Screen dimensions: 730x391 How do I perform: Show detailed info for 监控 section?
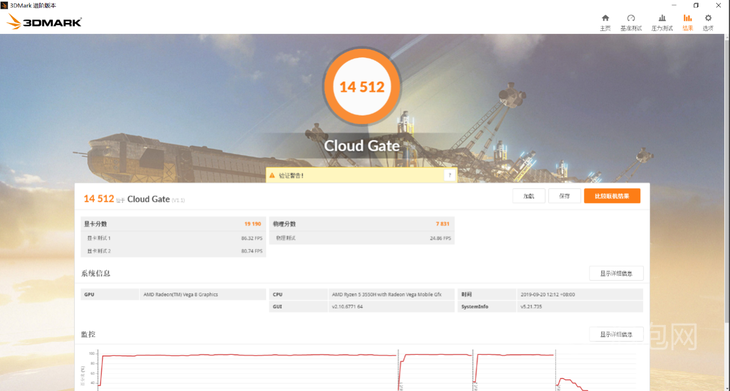[x=616, y=334]
